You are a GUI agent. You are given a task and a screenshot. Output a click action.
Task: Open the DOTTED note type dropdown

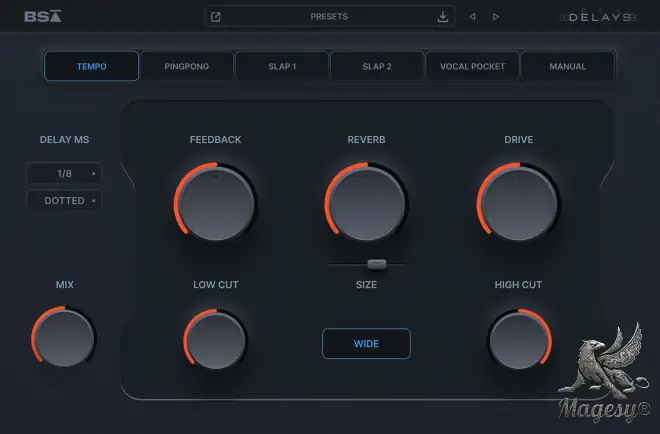coord(64,200)
